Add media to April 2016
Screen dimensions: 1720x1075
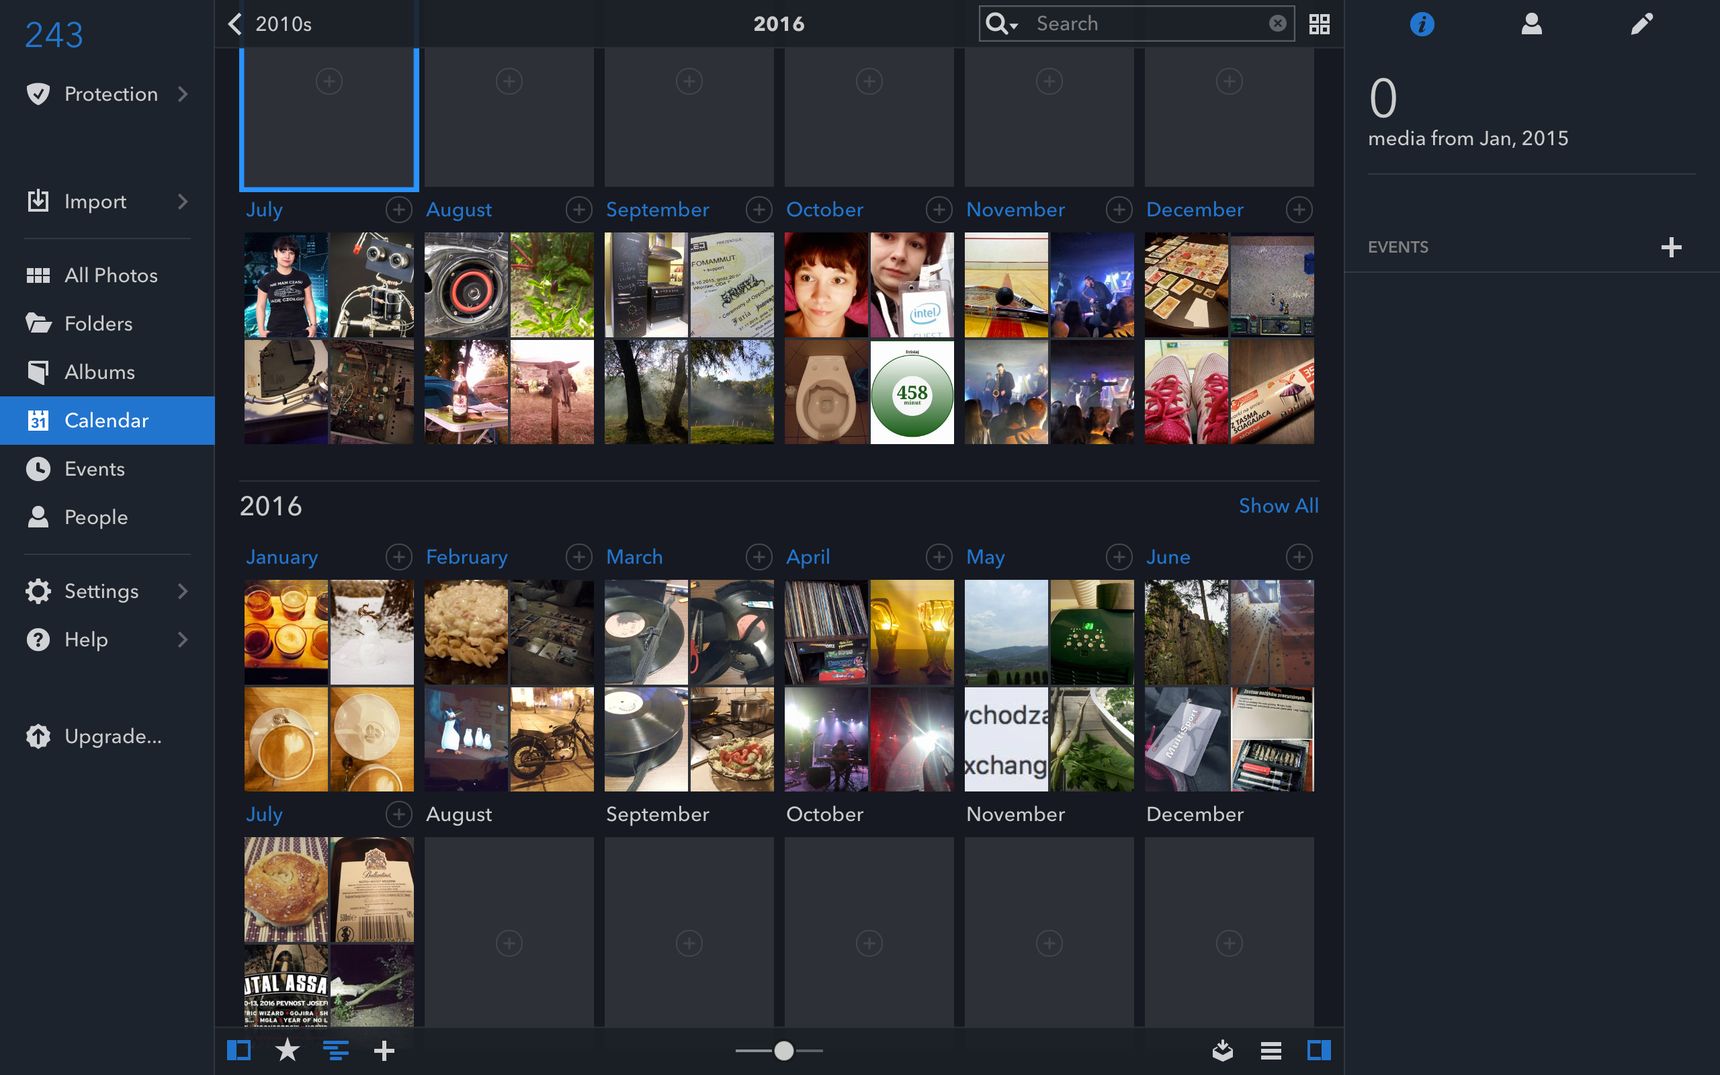[938, 556]
